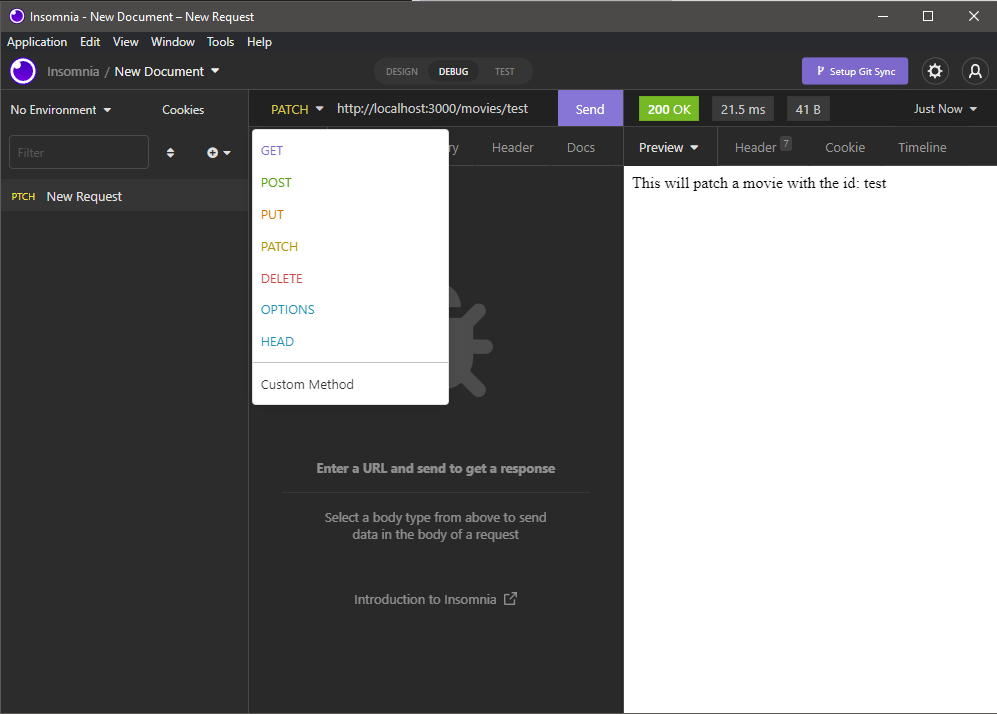Open the Tools menu
Image resolution: width=997 pixels, height=714 pixels.
pyautogui.click(x=220, y=42)
